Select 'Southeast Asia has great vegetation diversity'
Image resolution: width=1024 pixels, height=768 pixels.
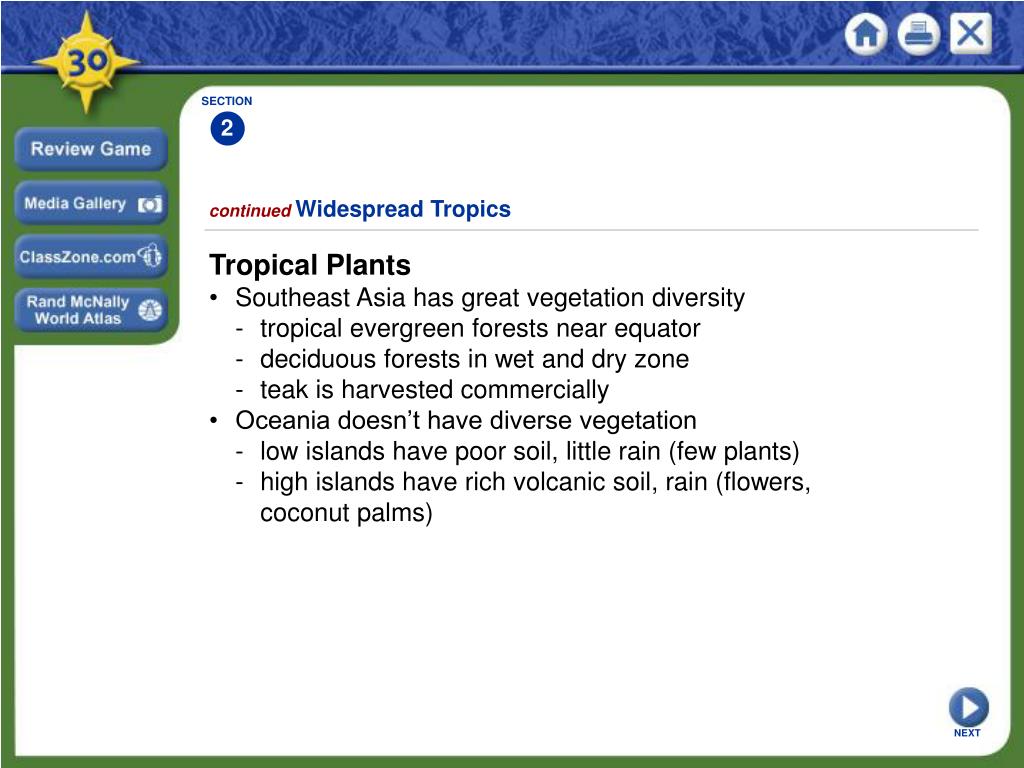490,298
